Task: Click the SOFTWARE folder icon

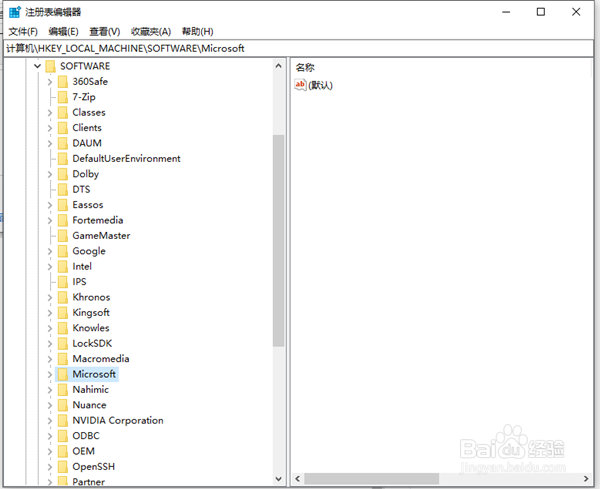Action: [51, 66]
